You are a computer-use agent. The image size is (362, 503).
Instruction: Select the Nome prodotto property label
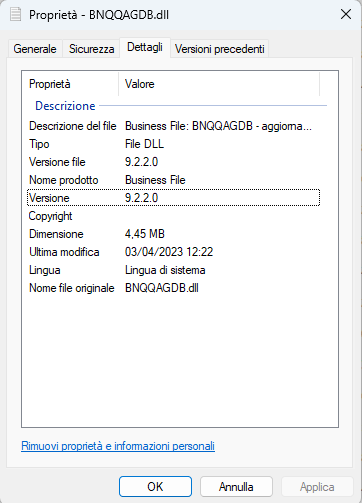[x=64, y=180]
